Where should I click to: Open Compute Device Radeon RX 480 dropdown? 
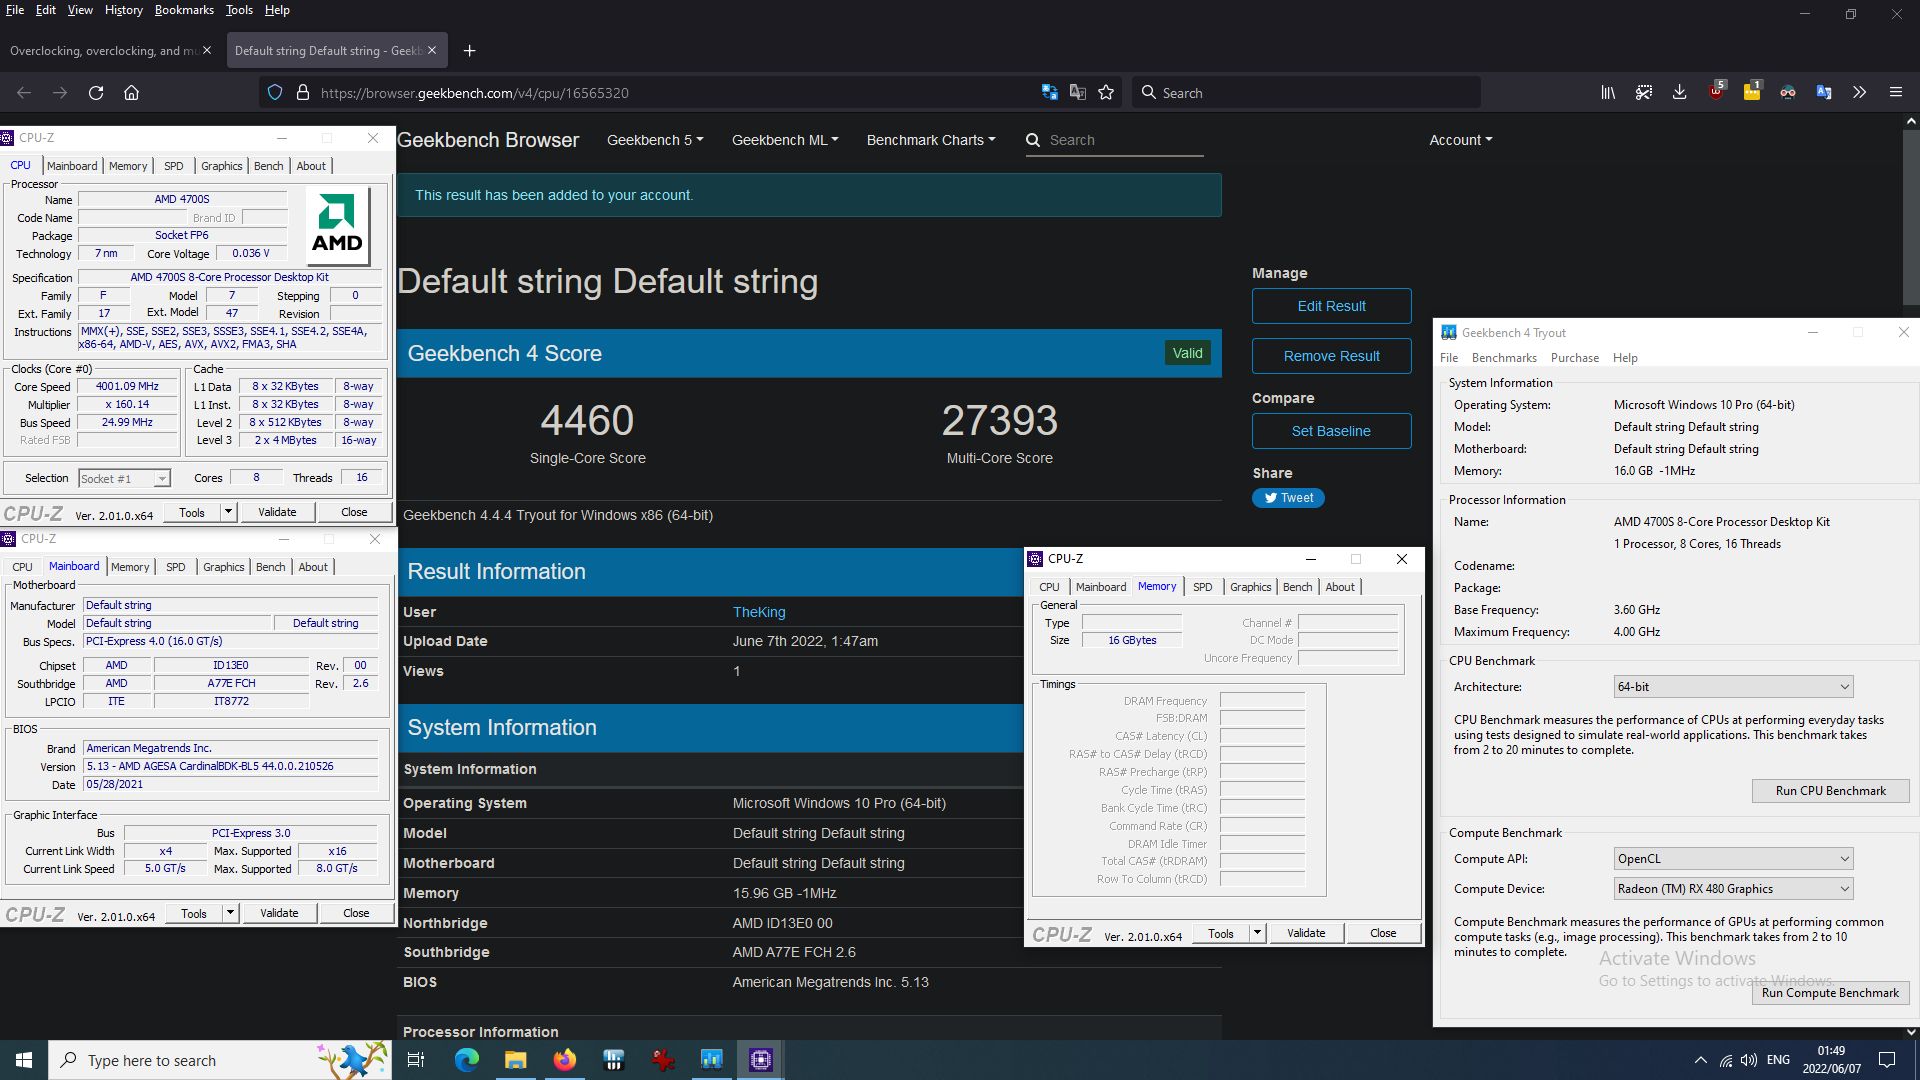pos(1733,889)
